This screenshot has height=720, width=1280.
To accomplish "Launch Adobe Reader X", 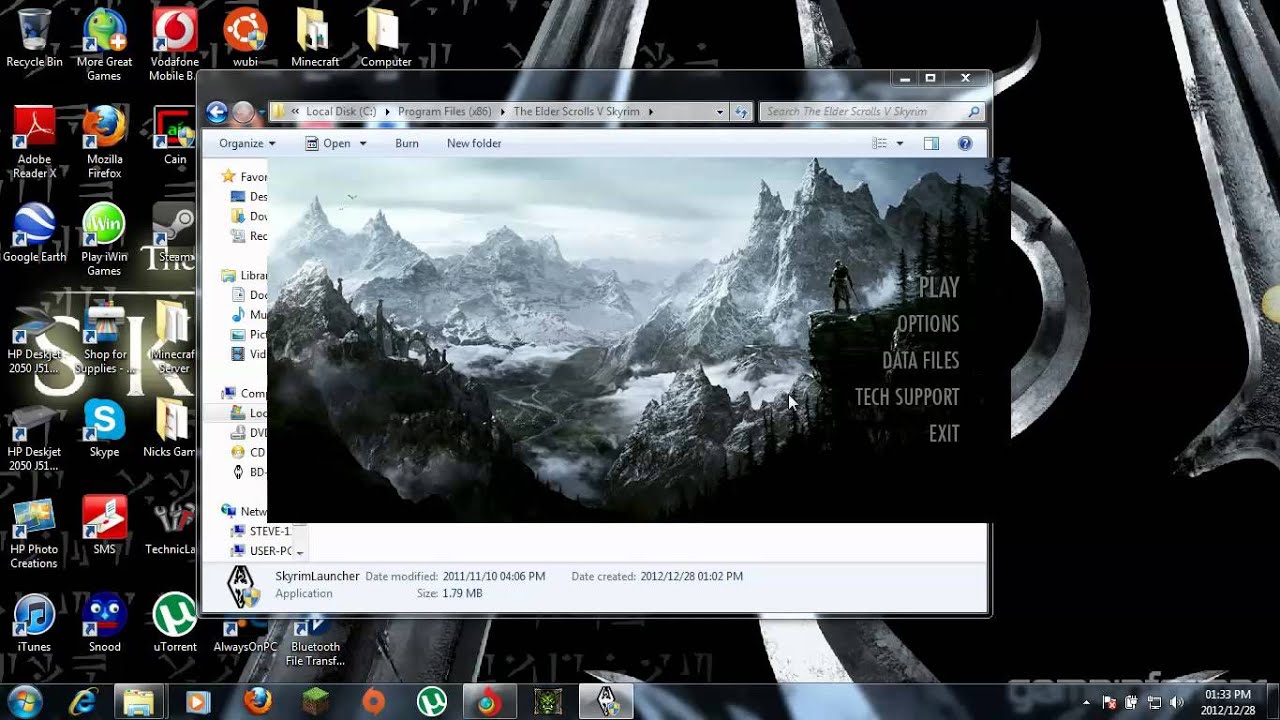I will tap(34, 143).
